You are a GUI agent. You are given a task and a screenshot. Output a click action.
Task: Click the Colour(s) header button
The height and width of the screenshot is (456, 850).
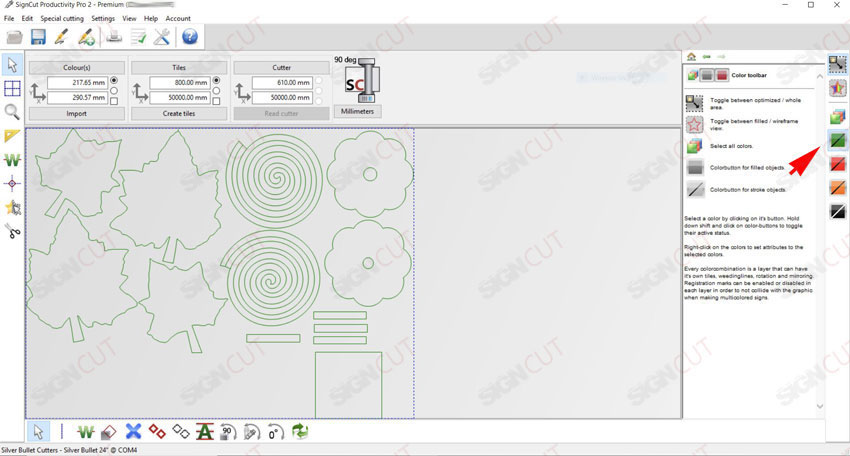[76, 68]
